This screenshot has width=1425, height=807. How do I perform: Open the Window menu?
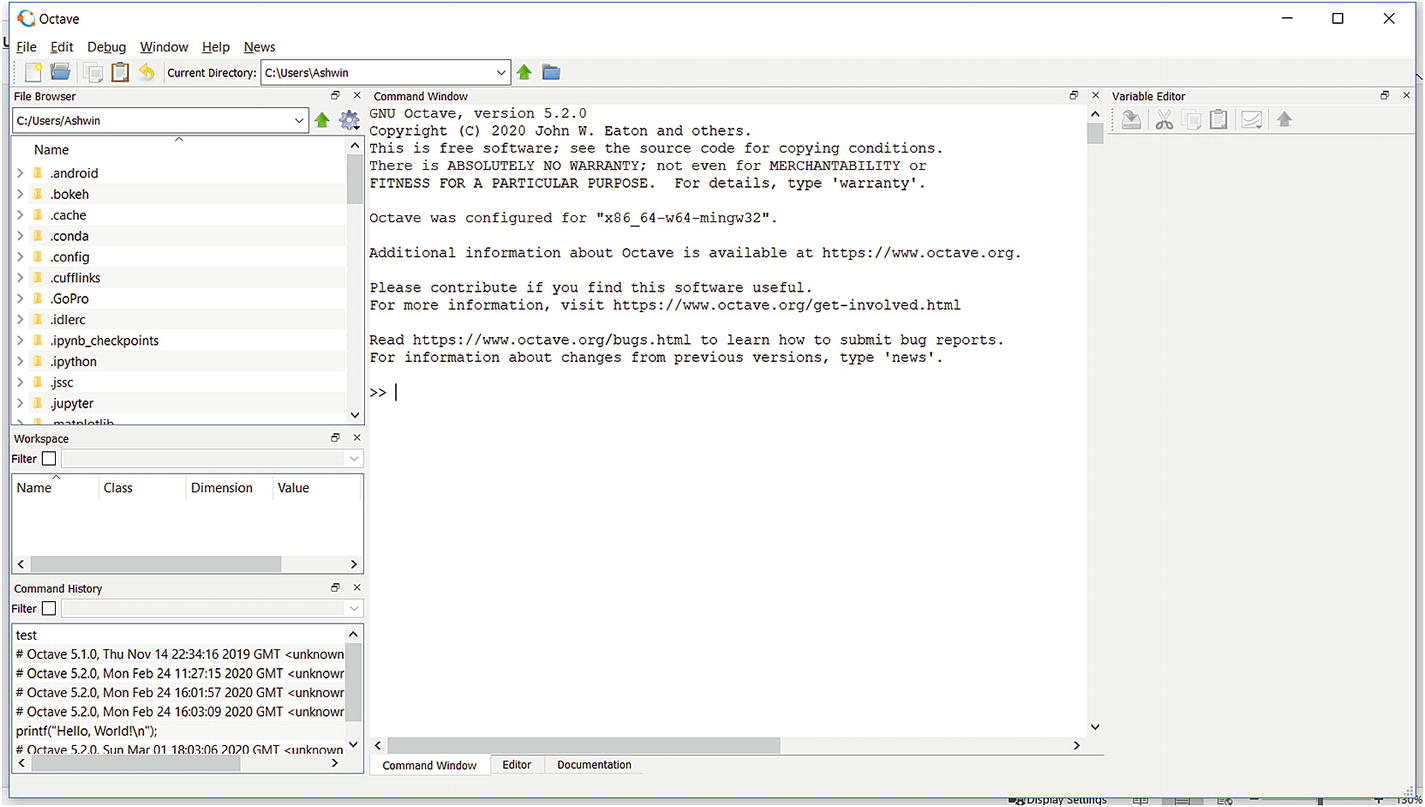tap(164, 47)
